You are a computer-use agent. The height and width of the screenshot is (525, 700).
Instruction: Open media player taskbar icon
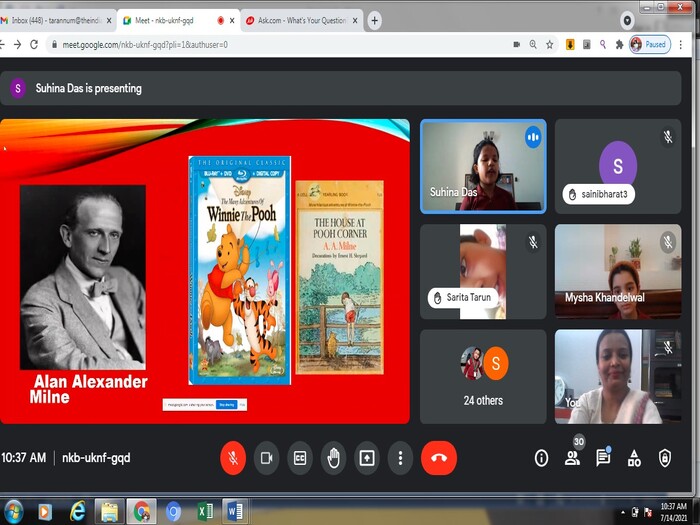click(x=45, y=512)
